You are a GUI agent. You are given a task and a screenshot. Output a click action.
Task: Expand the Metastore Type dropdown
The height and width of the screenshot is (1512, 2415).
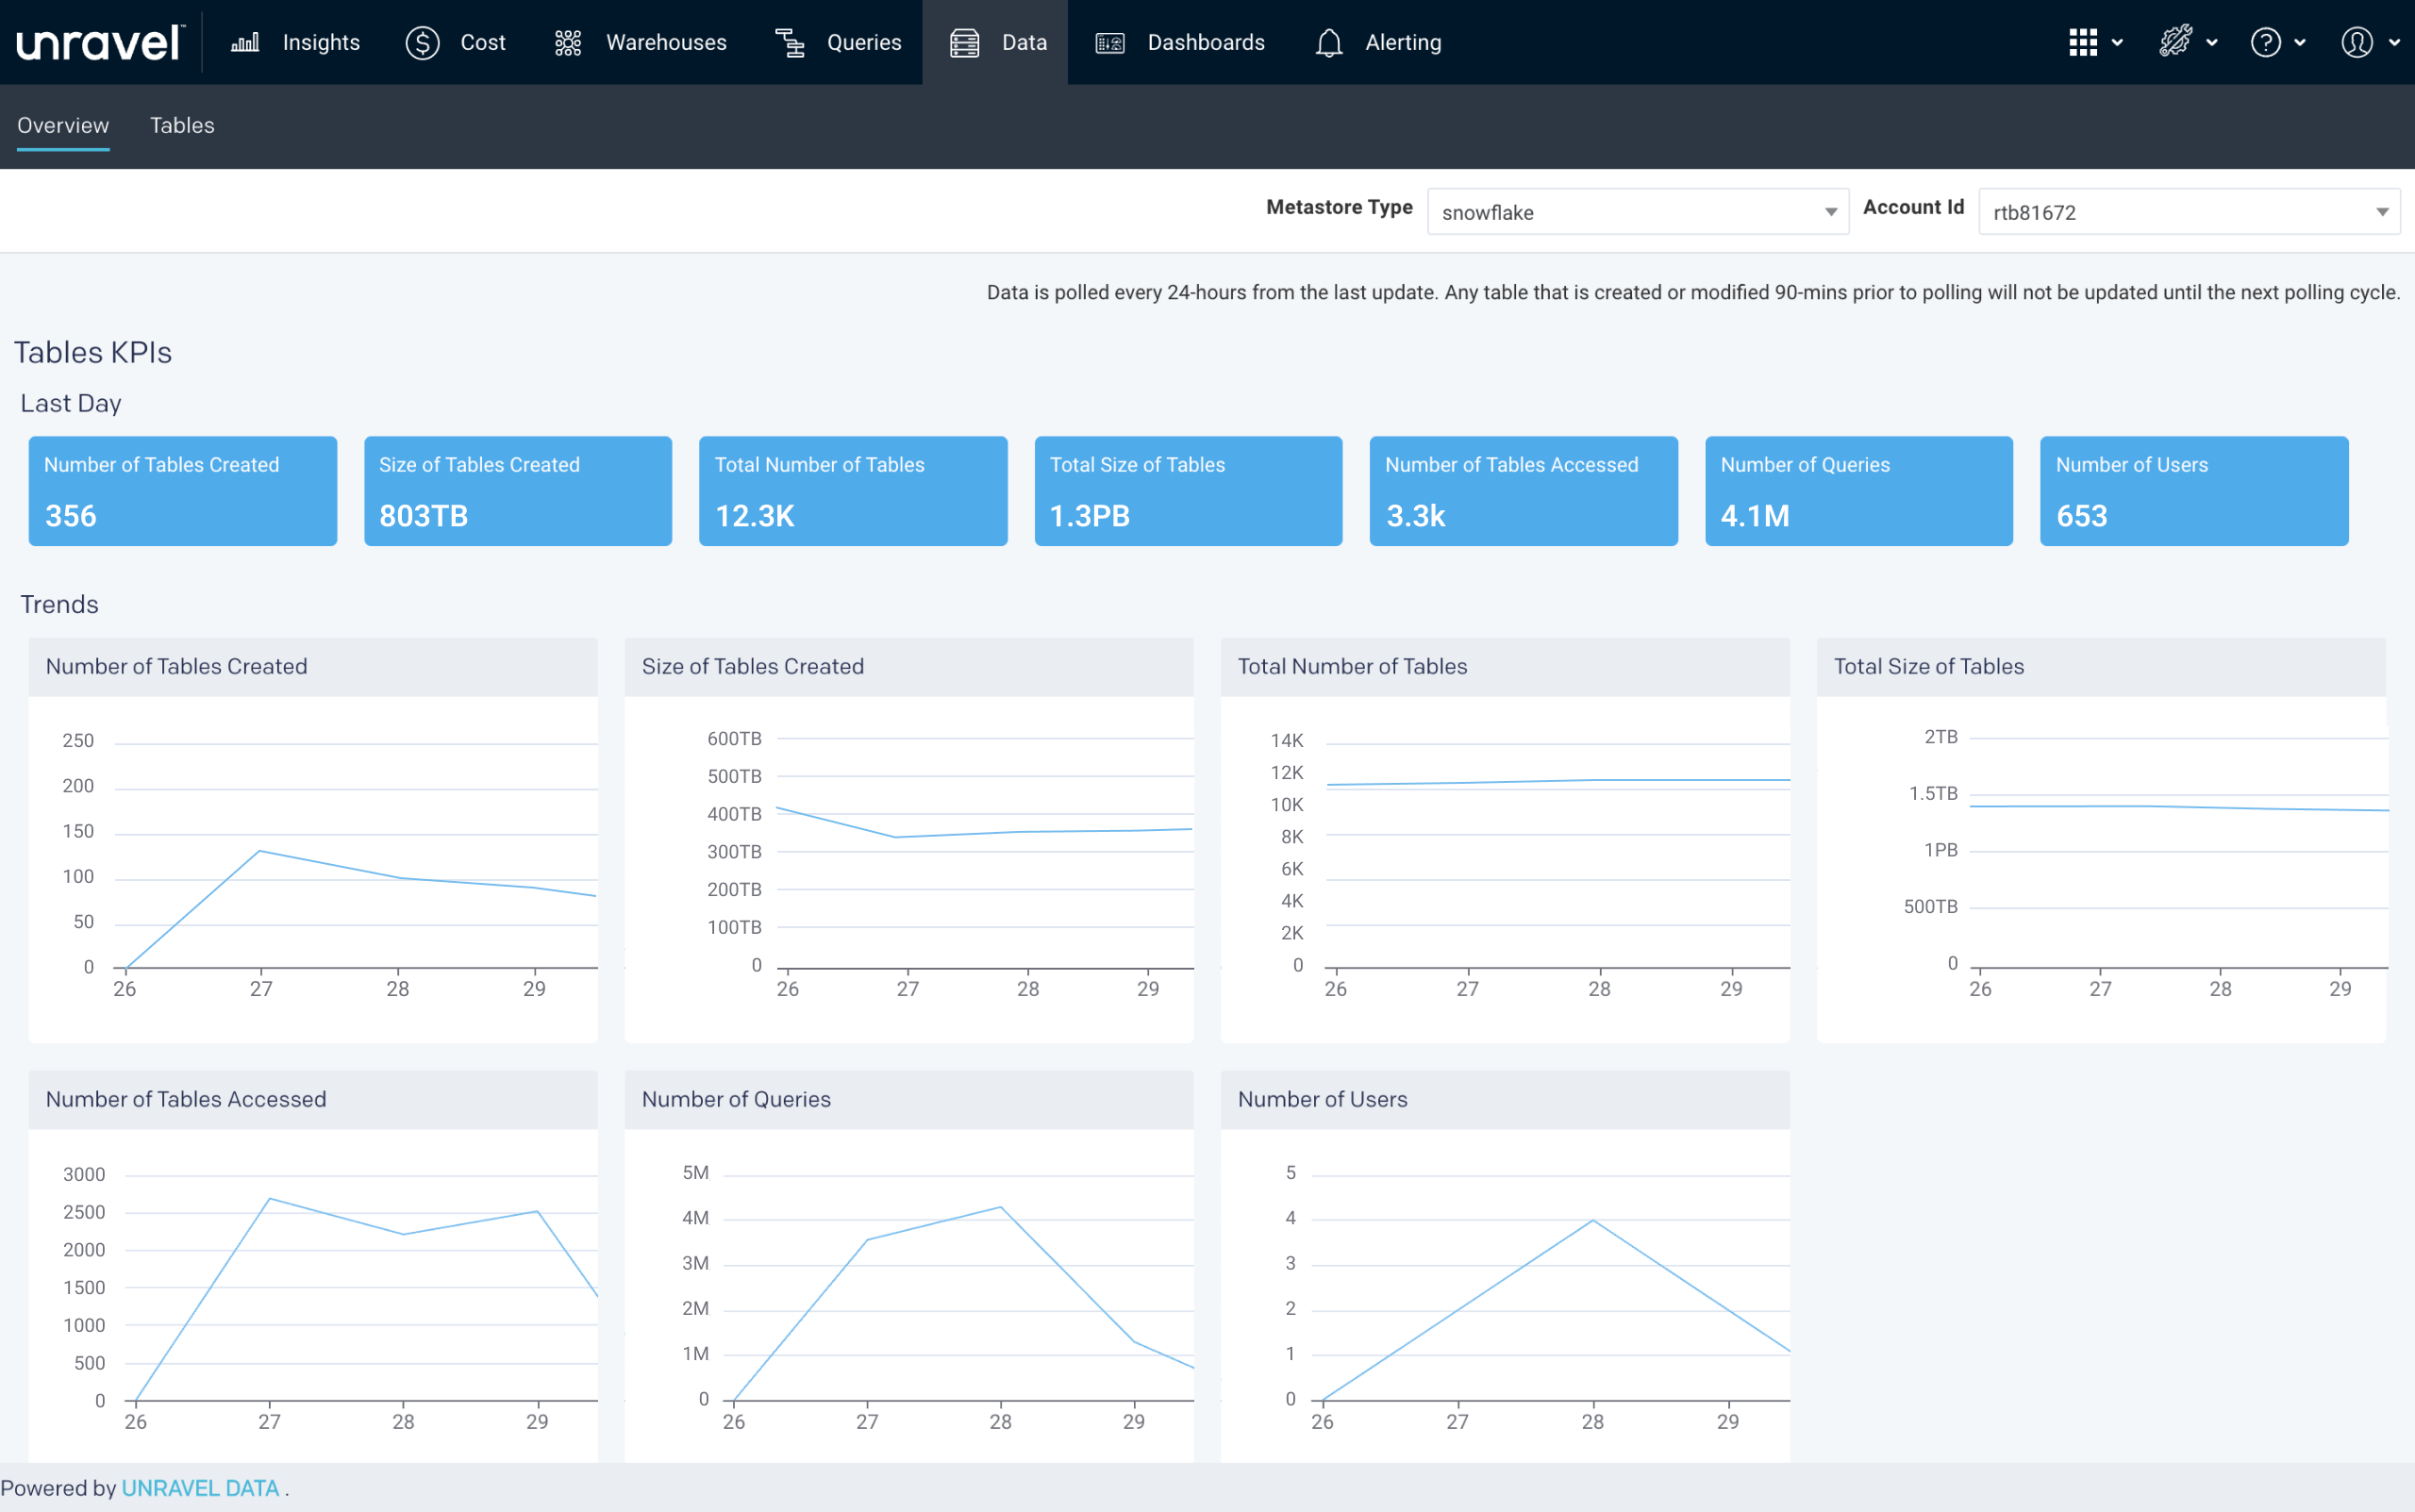coord(1637,212)
